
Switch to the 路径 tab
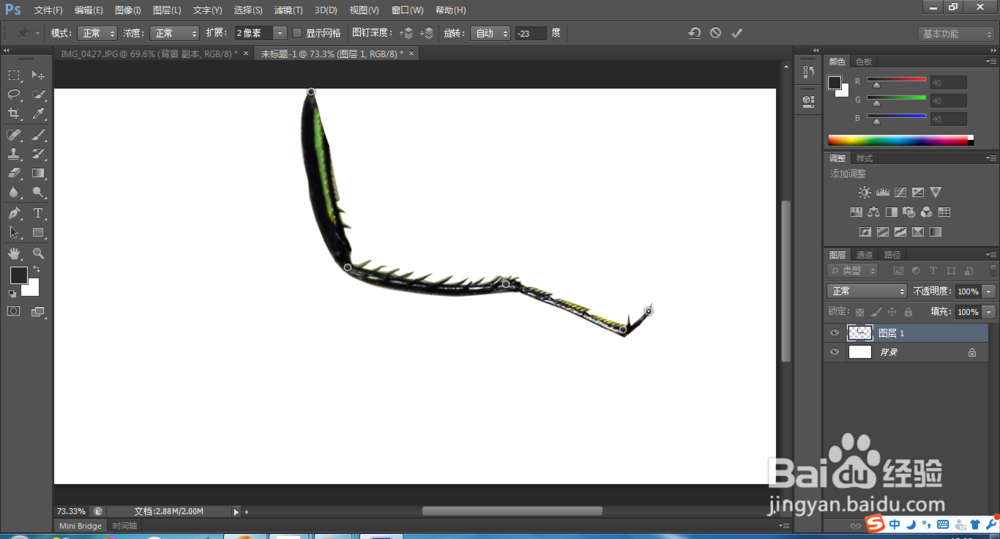(x=892, y=255)
